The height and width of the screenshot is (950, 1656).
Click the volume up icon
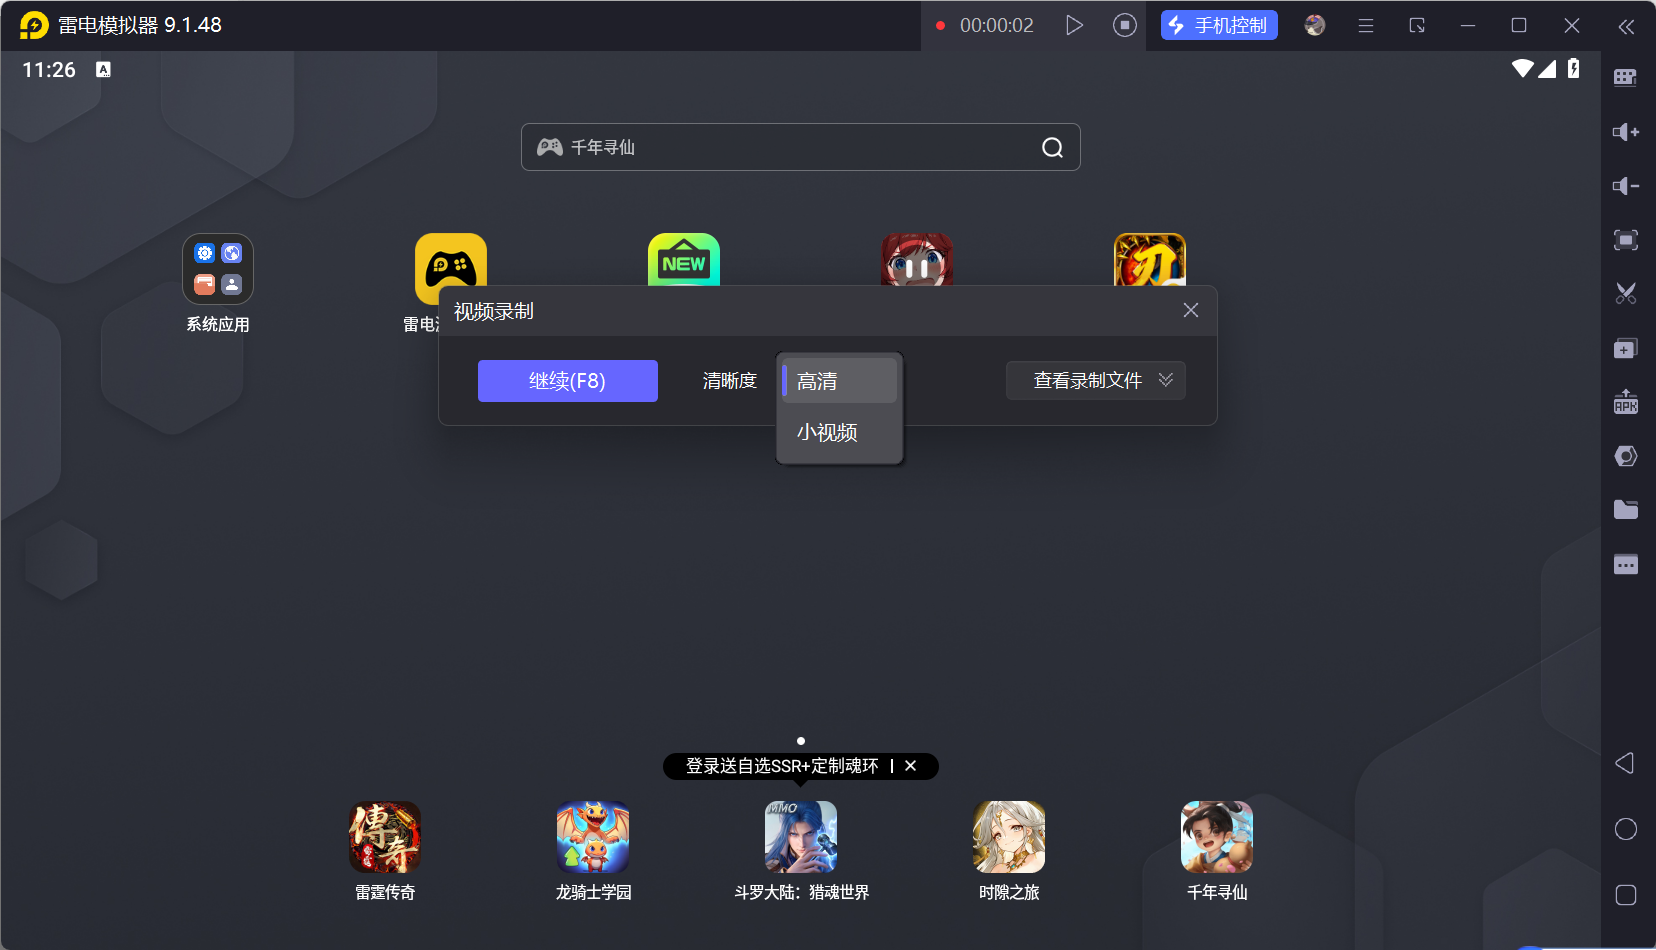[1626, 132]
